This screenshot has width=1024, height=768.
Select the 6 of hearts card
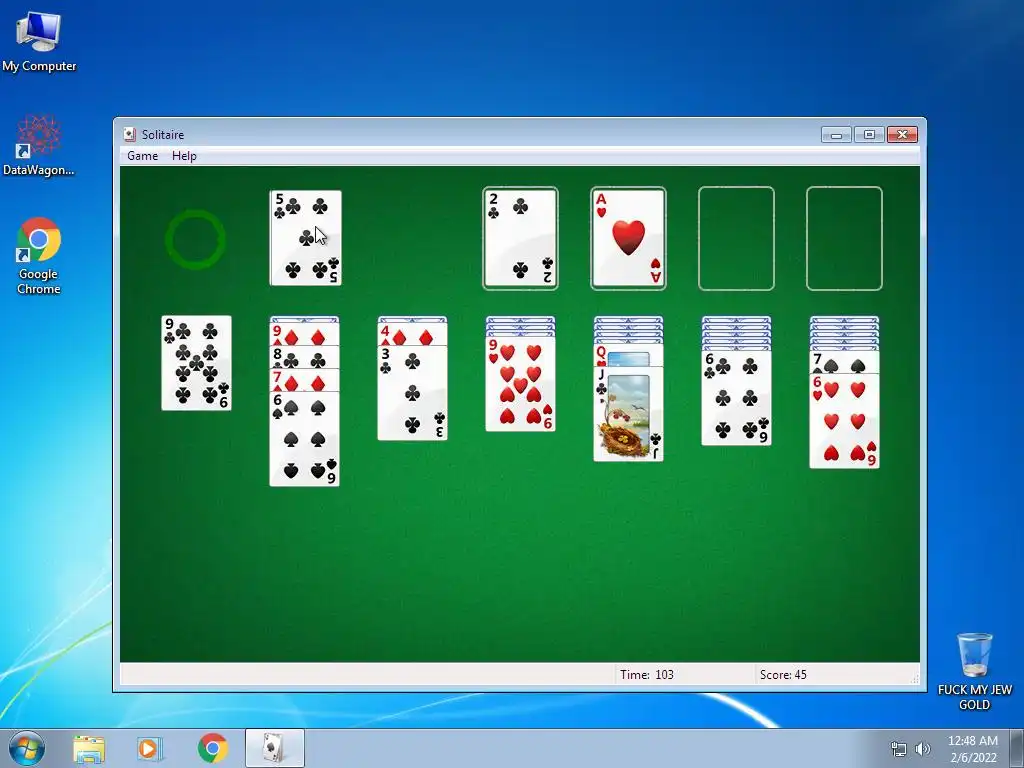pos(844,421)
